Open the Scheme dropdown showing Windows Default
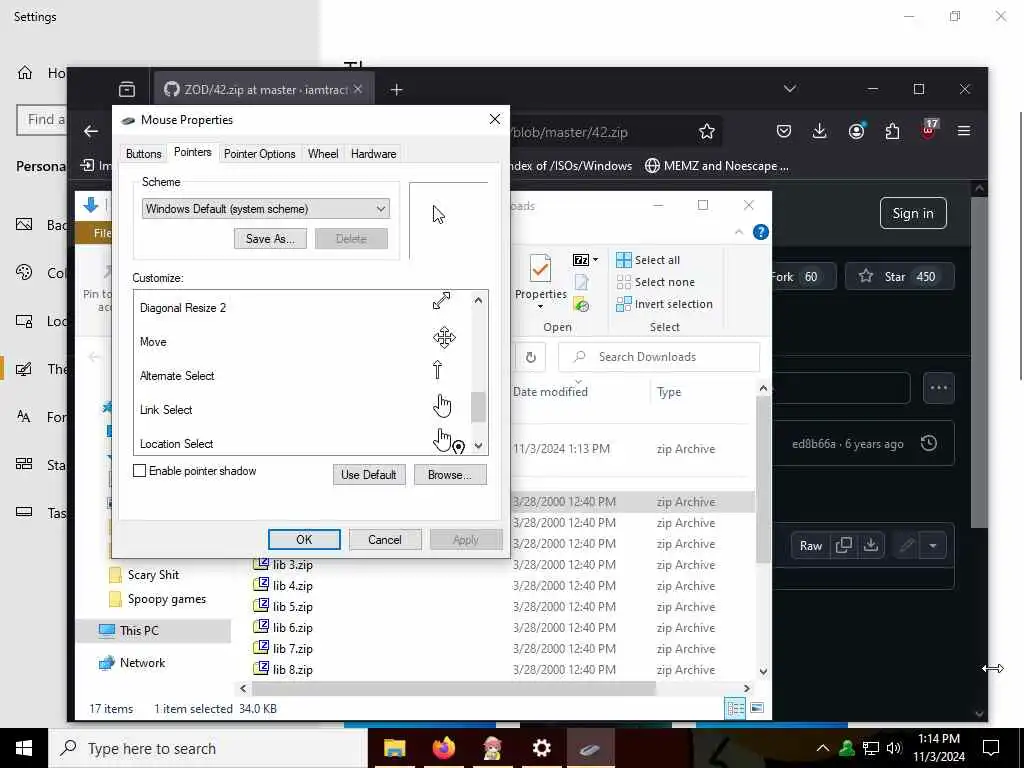This screenshot has height=768, width=1024. [x=265, y=209]
